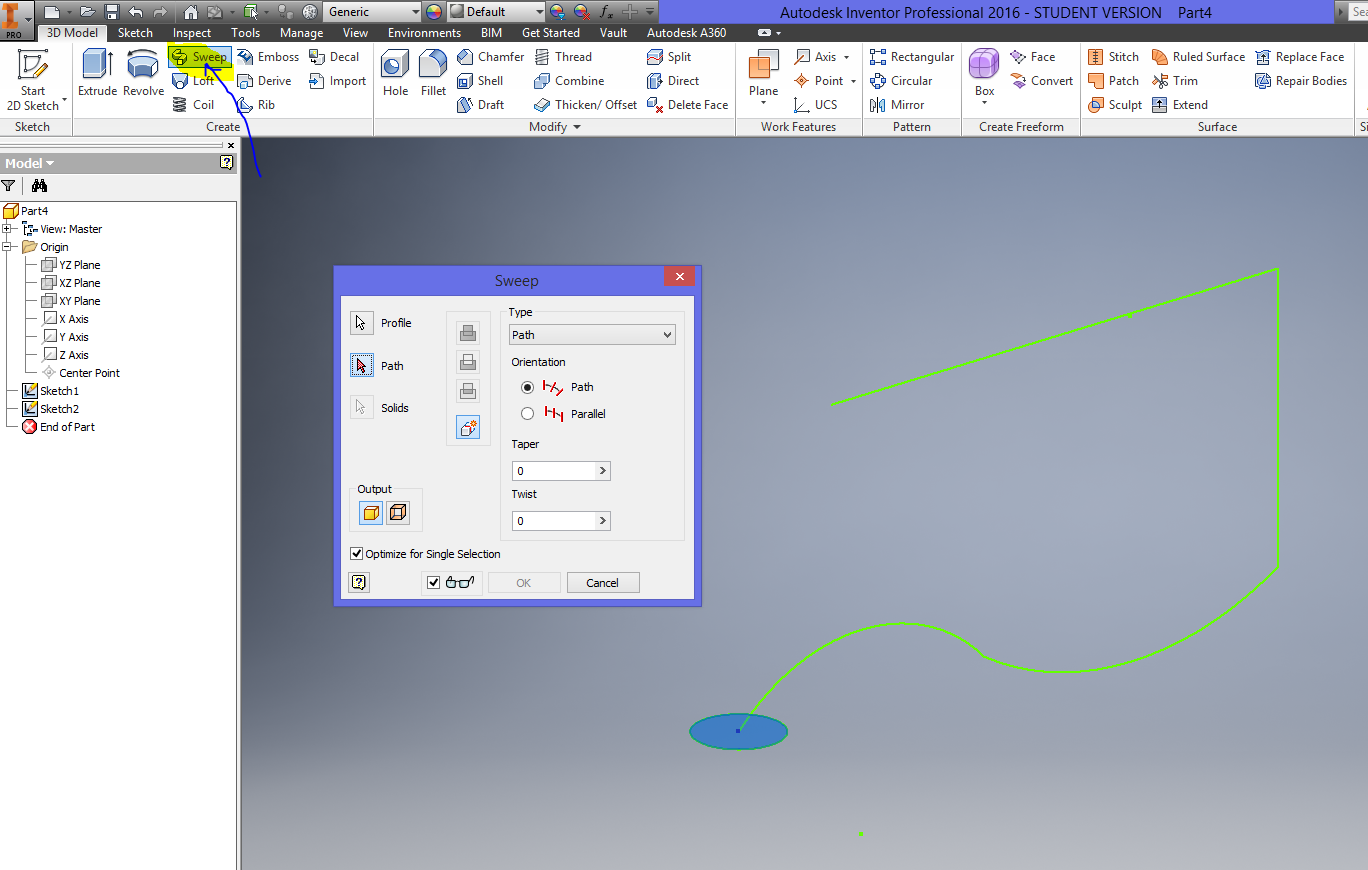Activate the Loft tool
Screen dimensions: 1368x870
[x=196, y=80]
